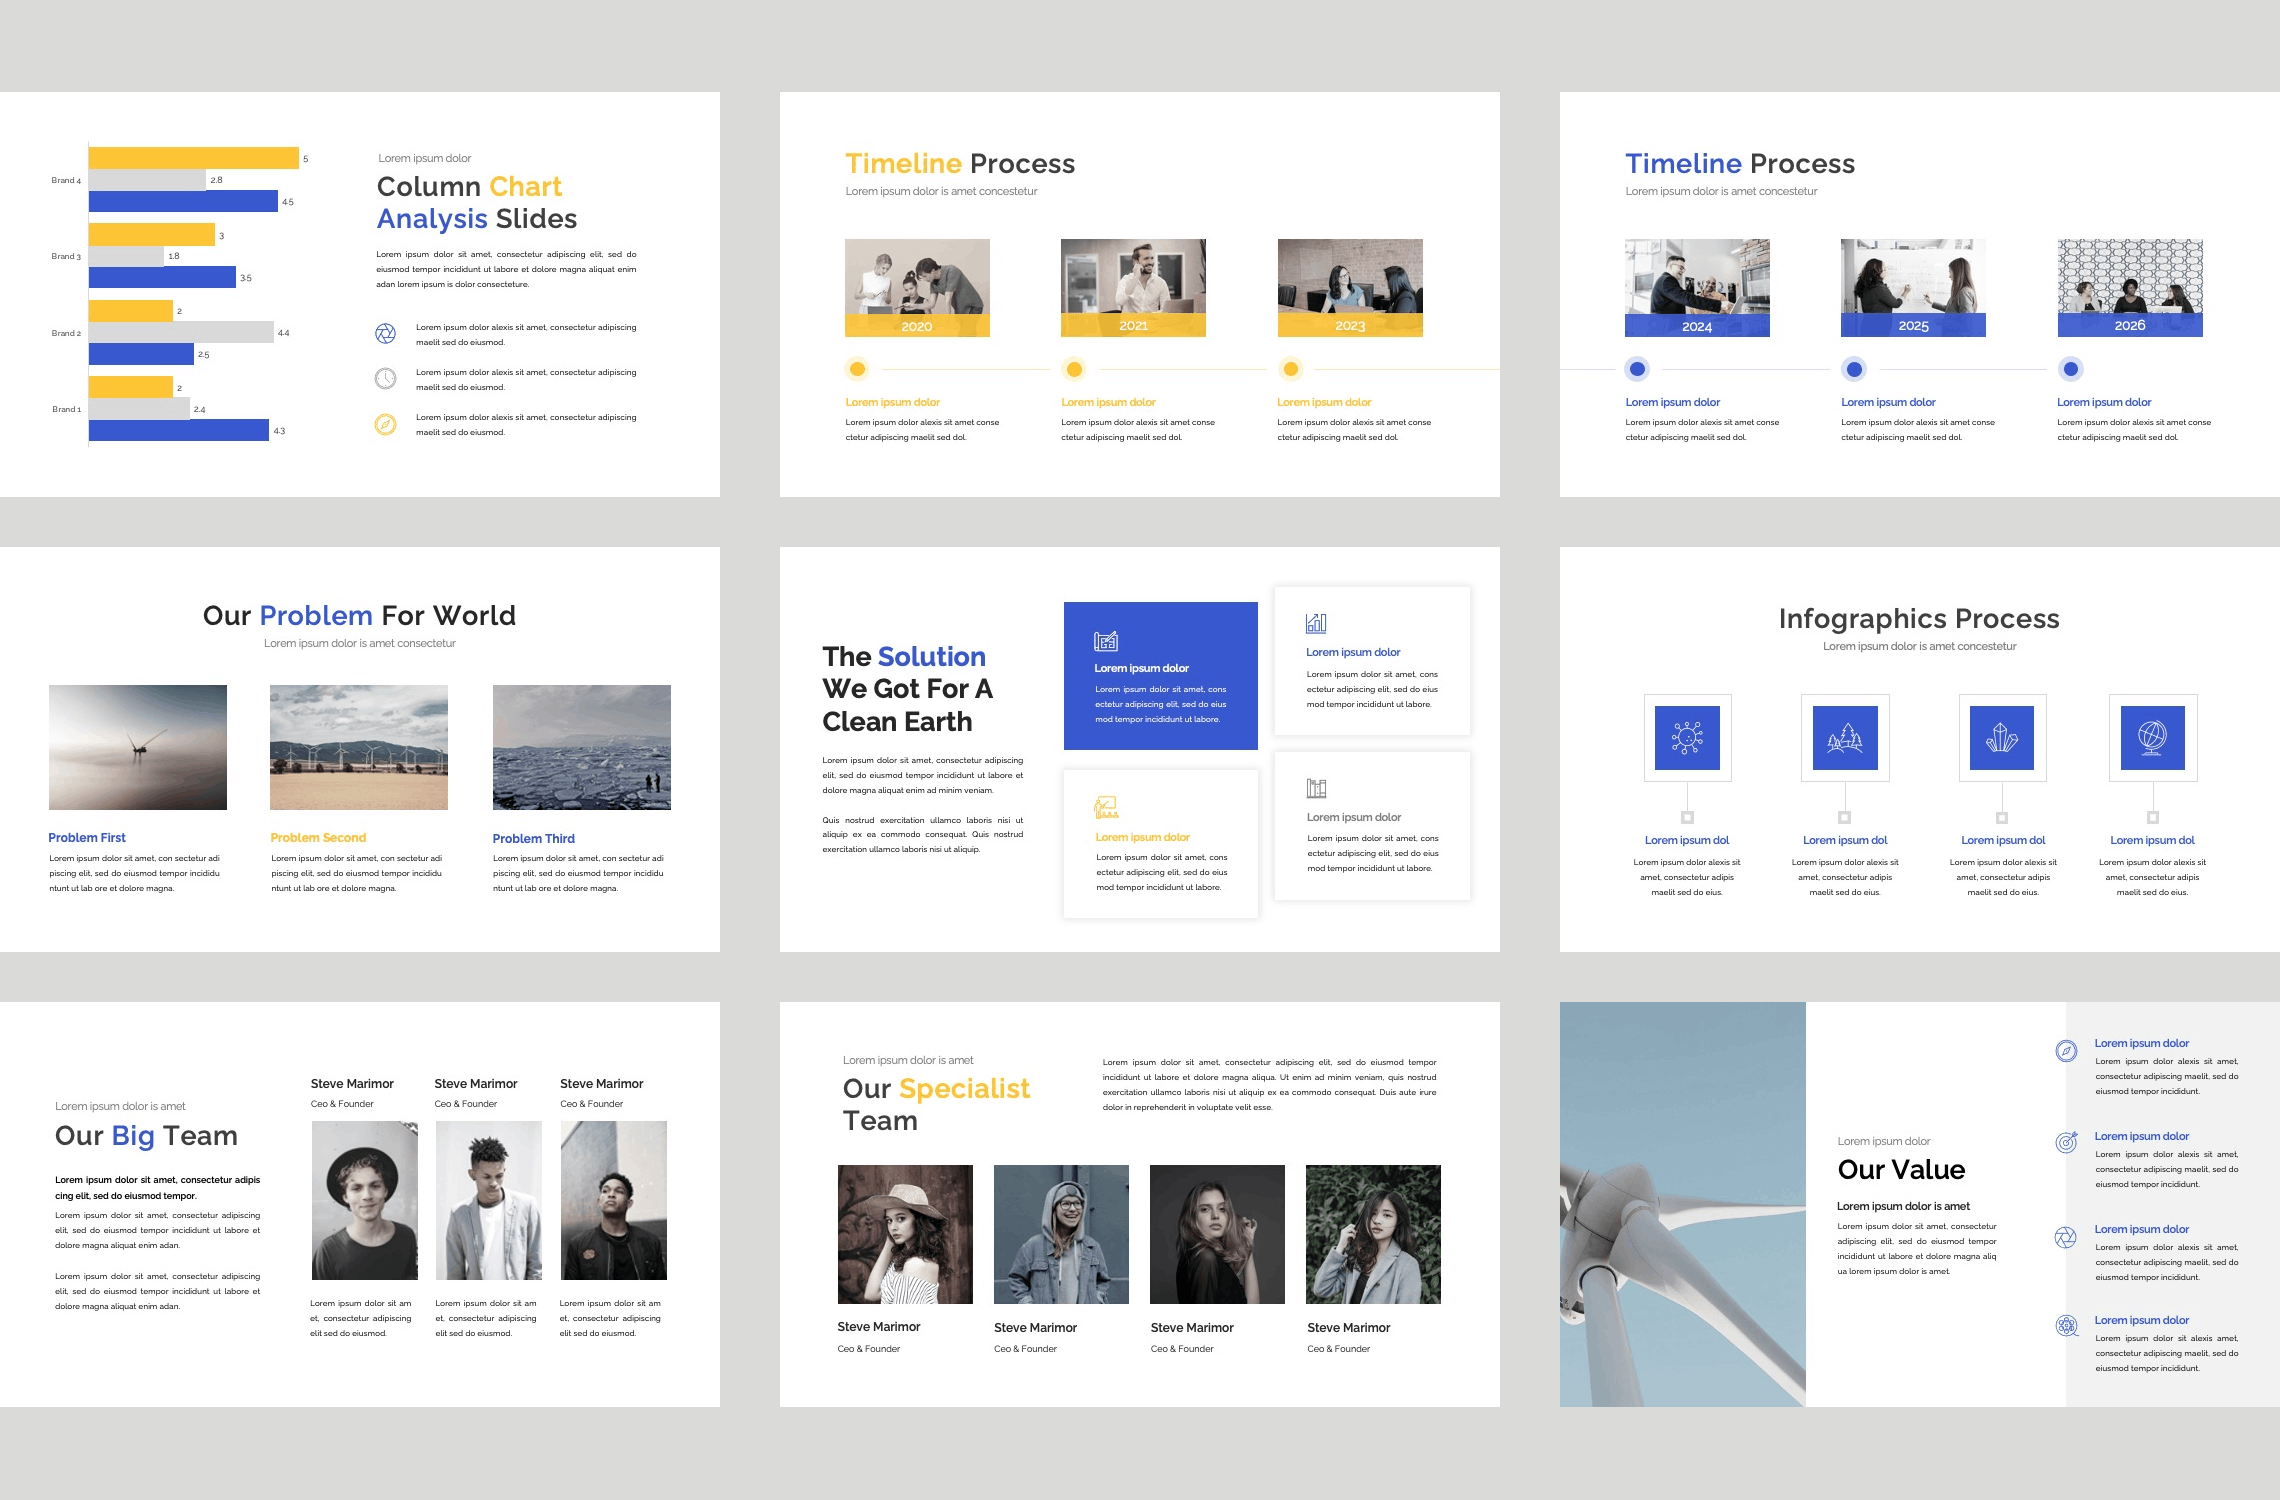Click the aperture icon on Our Value slide
2280x1500 pixels.
(x=2066, y=1237)
